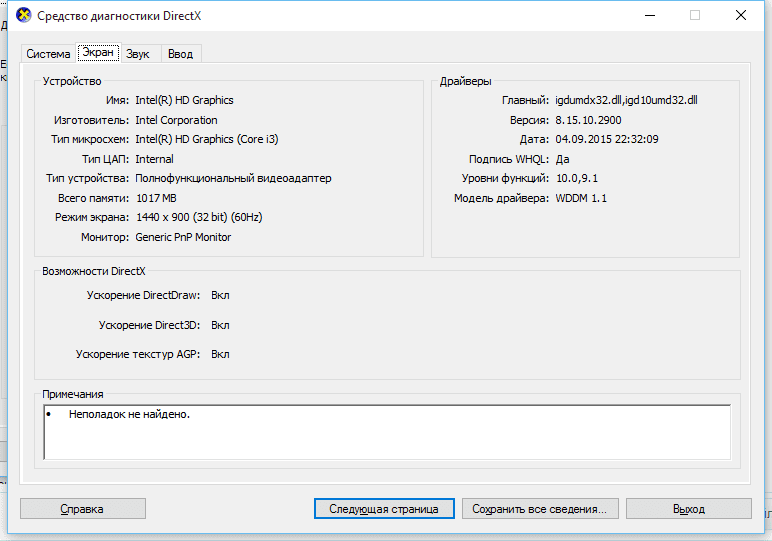The image size is (772, 541).
Task: Click 'Полнофункциональный видеоадаптер' device type
Action: [x=233, y=178]
